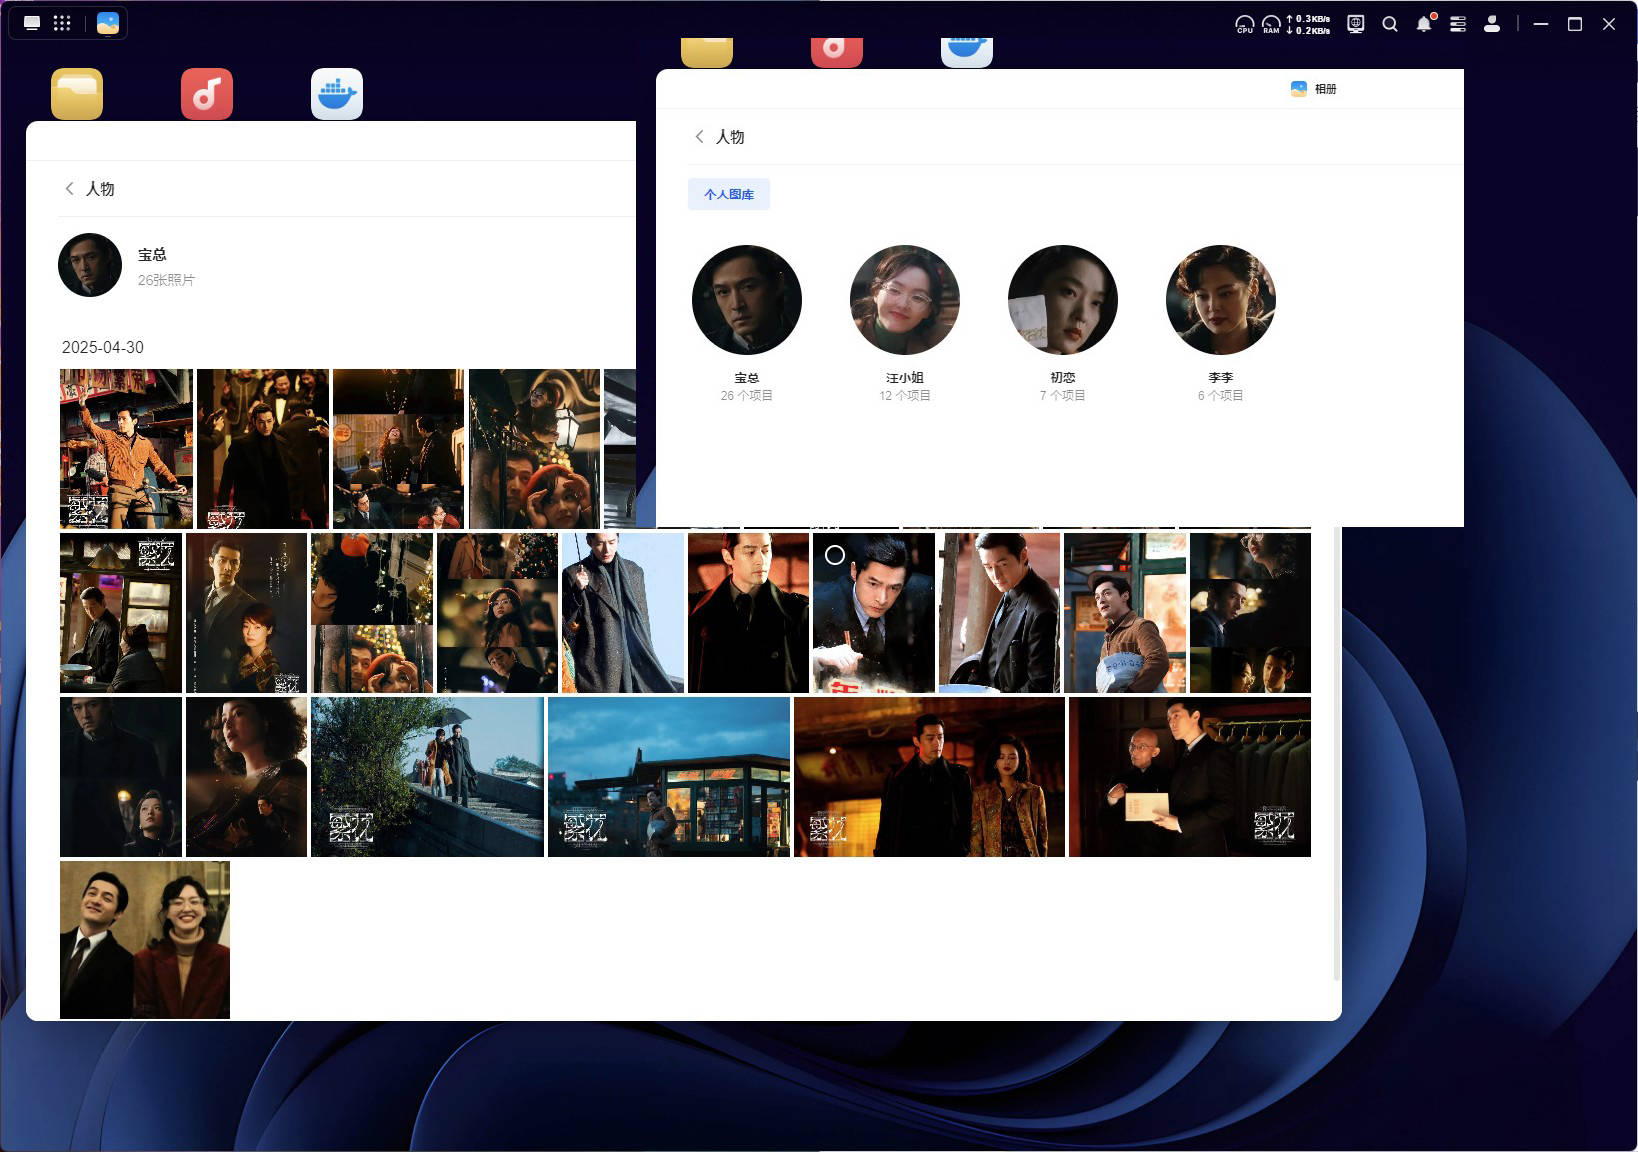Go back from the 宝总 photo list
The width and height of the screenshot is (1638, 1152).
69,188
